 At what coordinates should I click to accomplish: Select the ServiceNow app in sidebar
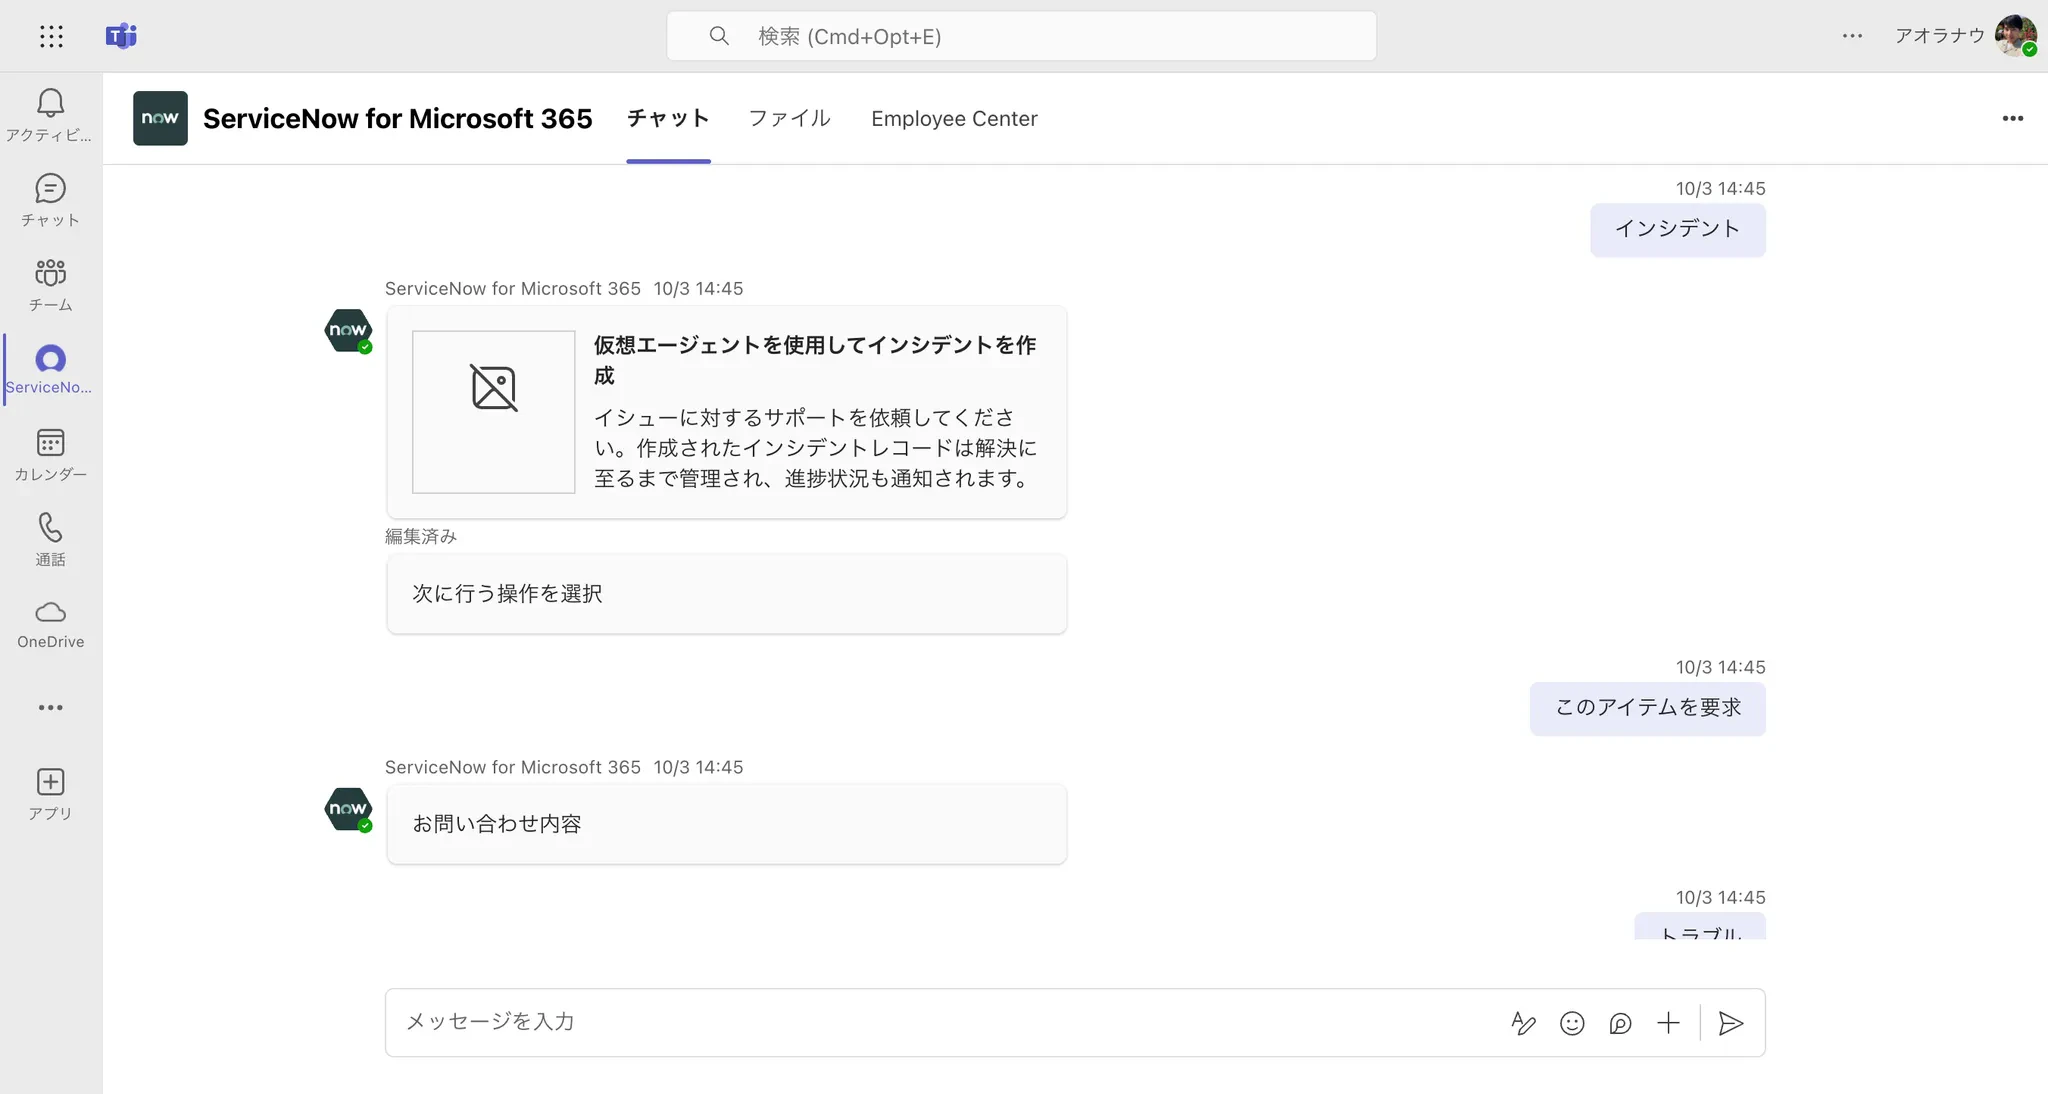[x=50, y=370]
